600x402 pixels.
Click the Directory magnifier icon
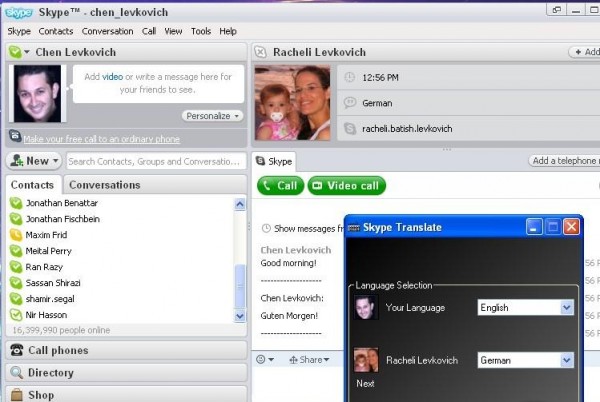[16, 372]
